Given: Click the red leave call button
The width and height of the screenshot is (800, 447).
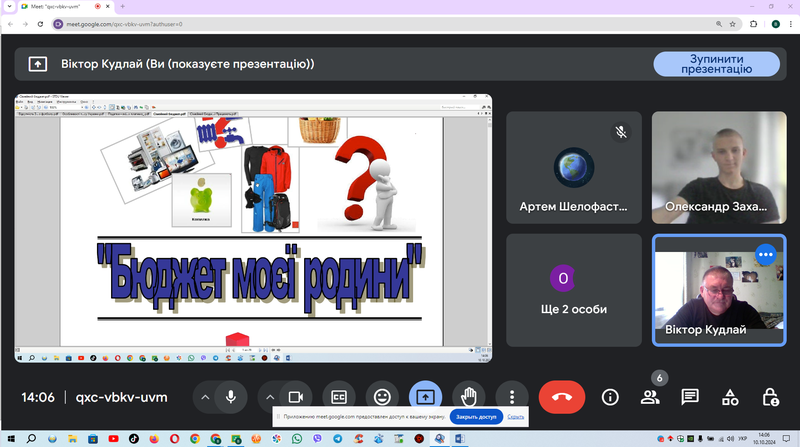Looking at the screenshot, I should [x=562, y=397].
